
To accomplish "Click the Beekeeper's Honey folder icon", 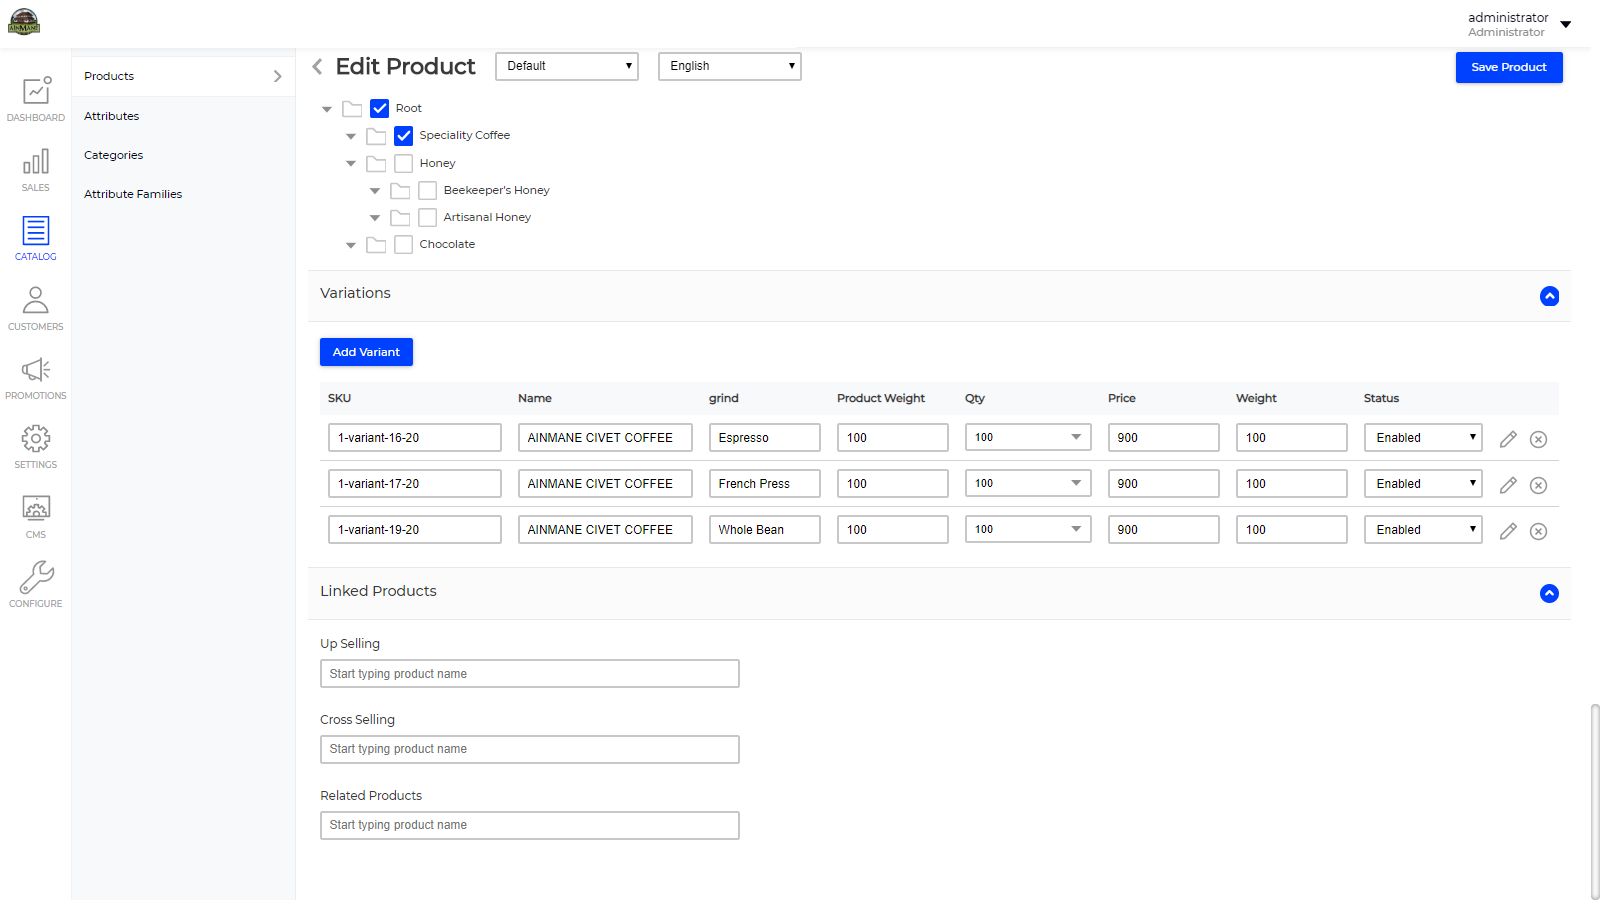I will click(x=400, y=190).
